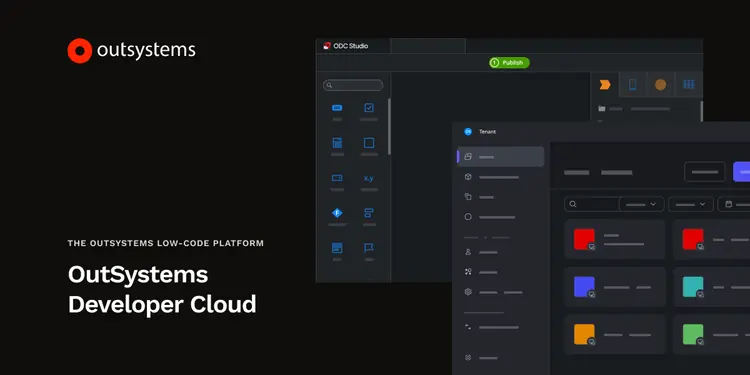The width and height of the screenshot is (750, 375).
Task: Select the empty tab beside ODC Studio
Action: [x=428, y=46]
